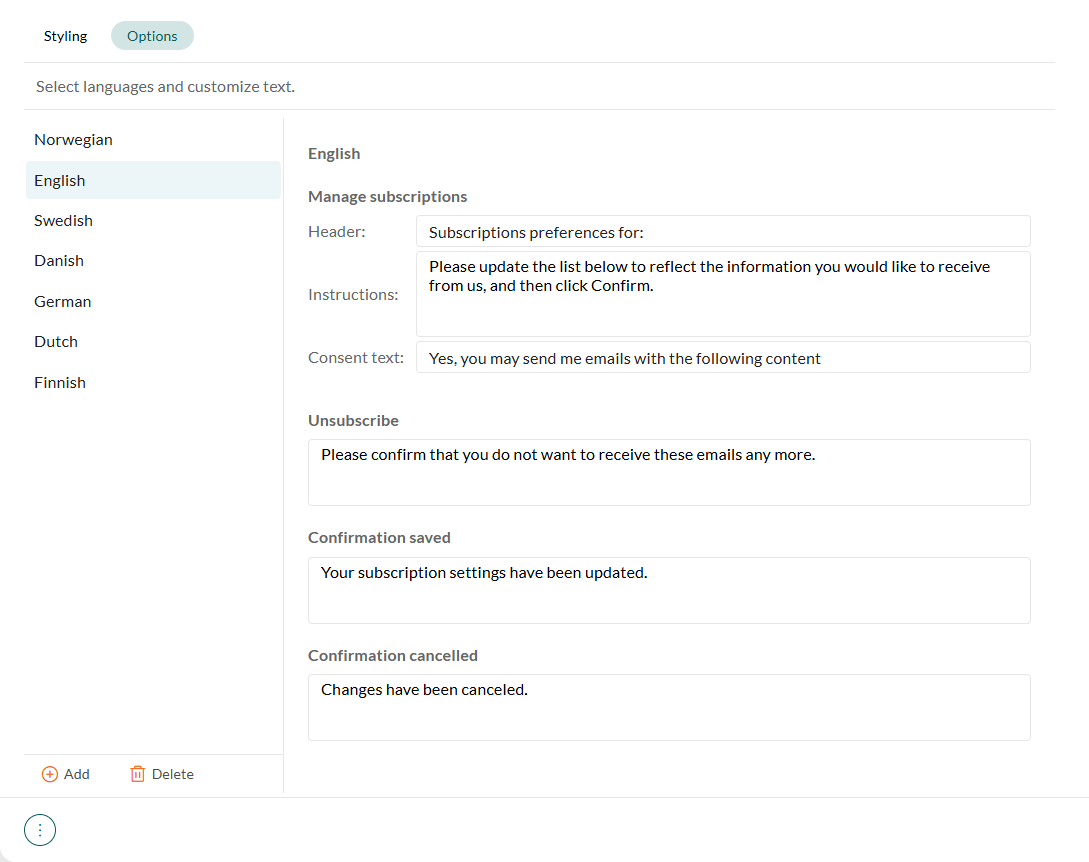Select Danish in the language list
This screenshot has height=862, width=1089.
click(x=153, y=261)
